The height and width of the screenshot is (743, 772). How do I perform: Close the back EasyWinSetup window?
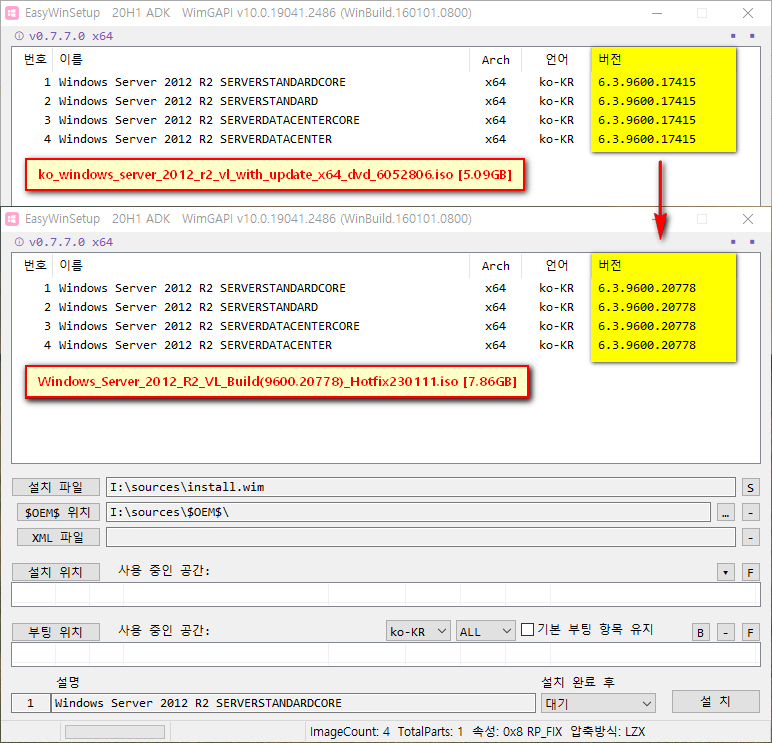[x=748, y=13]
